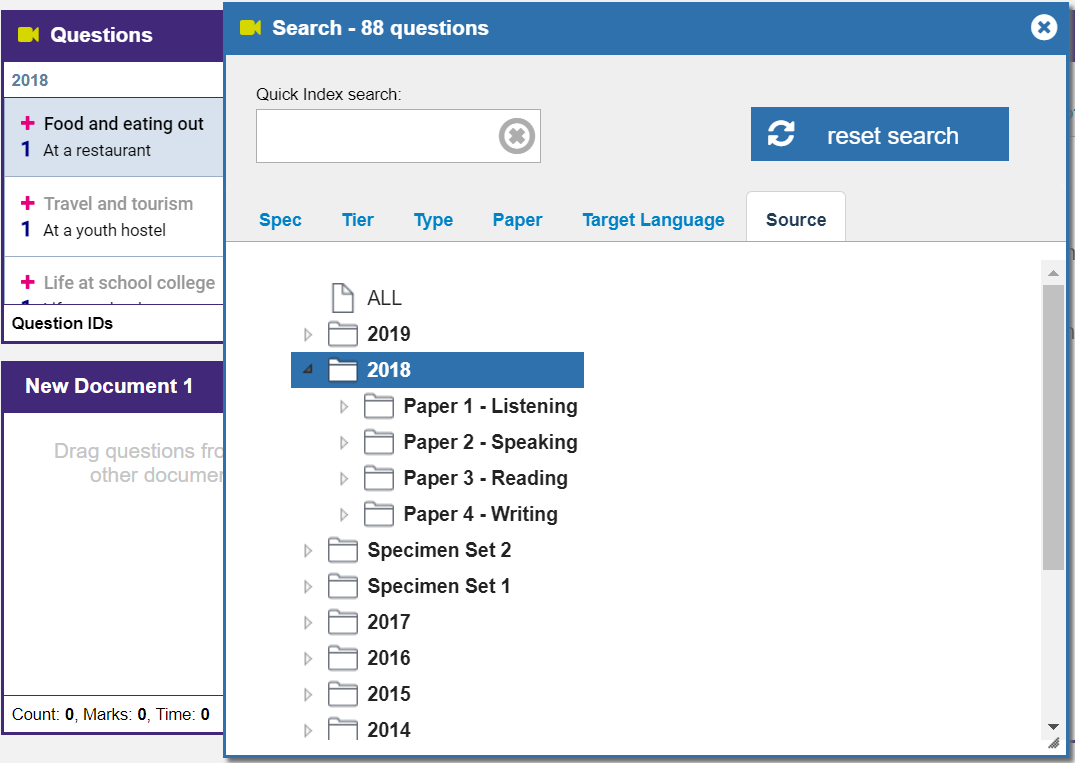
Task: Click into the Quick Index search box
Action: click(x=376, y=136)
